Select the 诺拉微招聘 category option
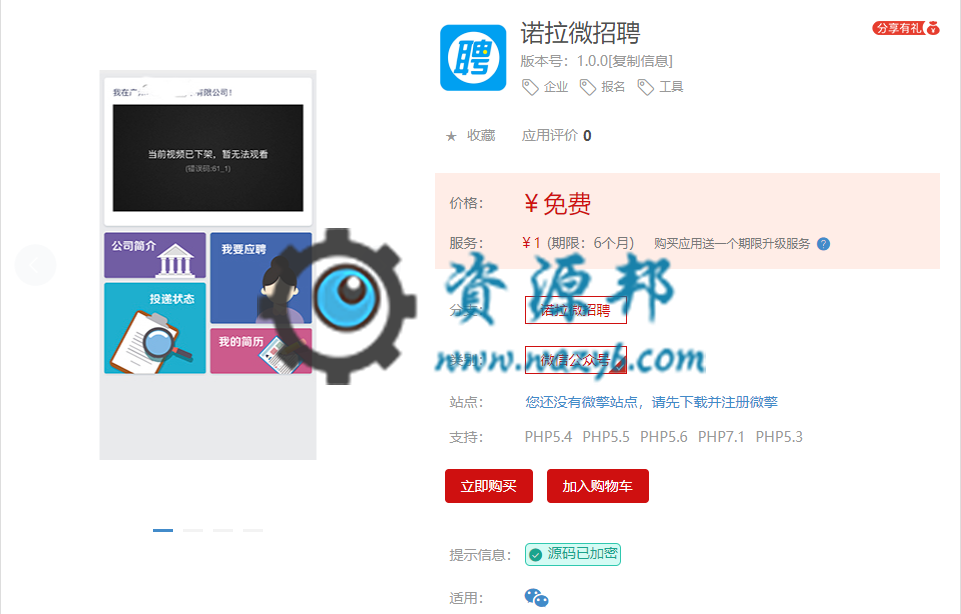 point(575,310)
